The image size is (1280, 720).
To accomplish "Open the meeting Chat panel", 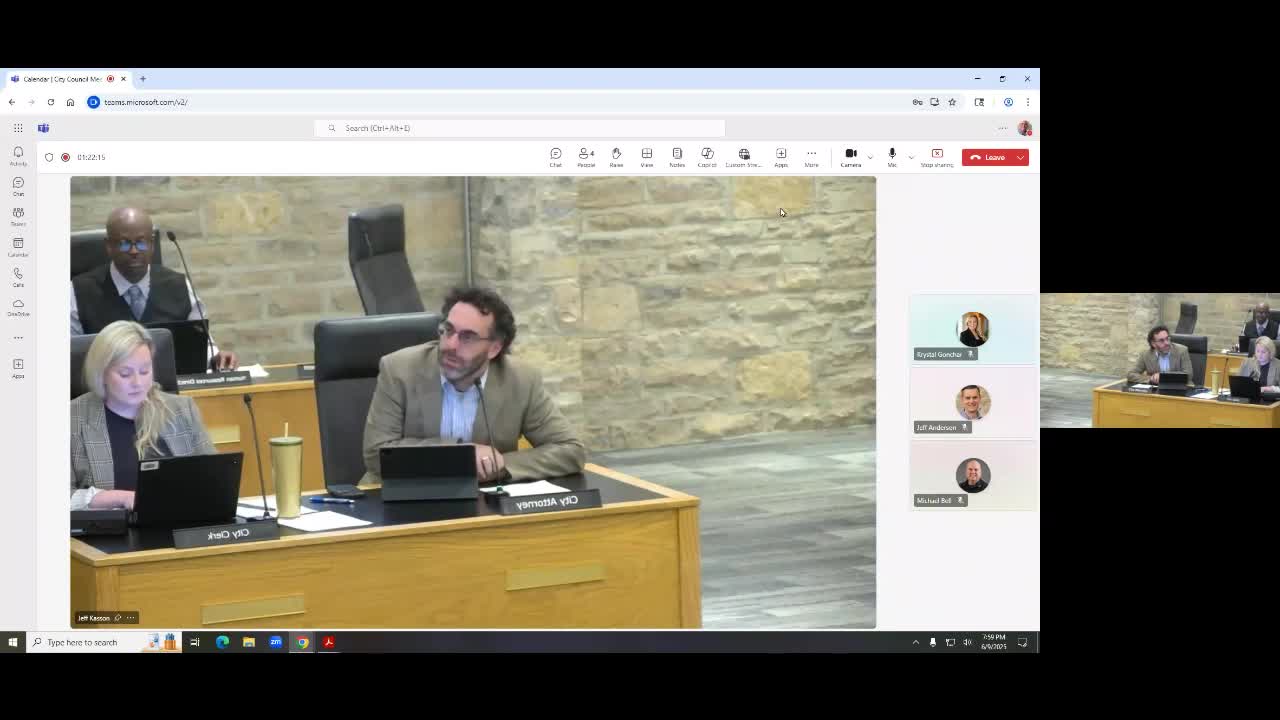I will [555, 156].
